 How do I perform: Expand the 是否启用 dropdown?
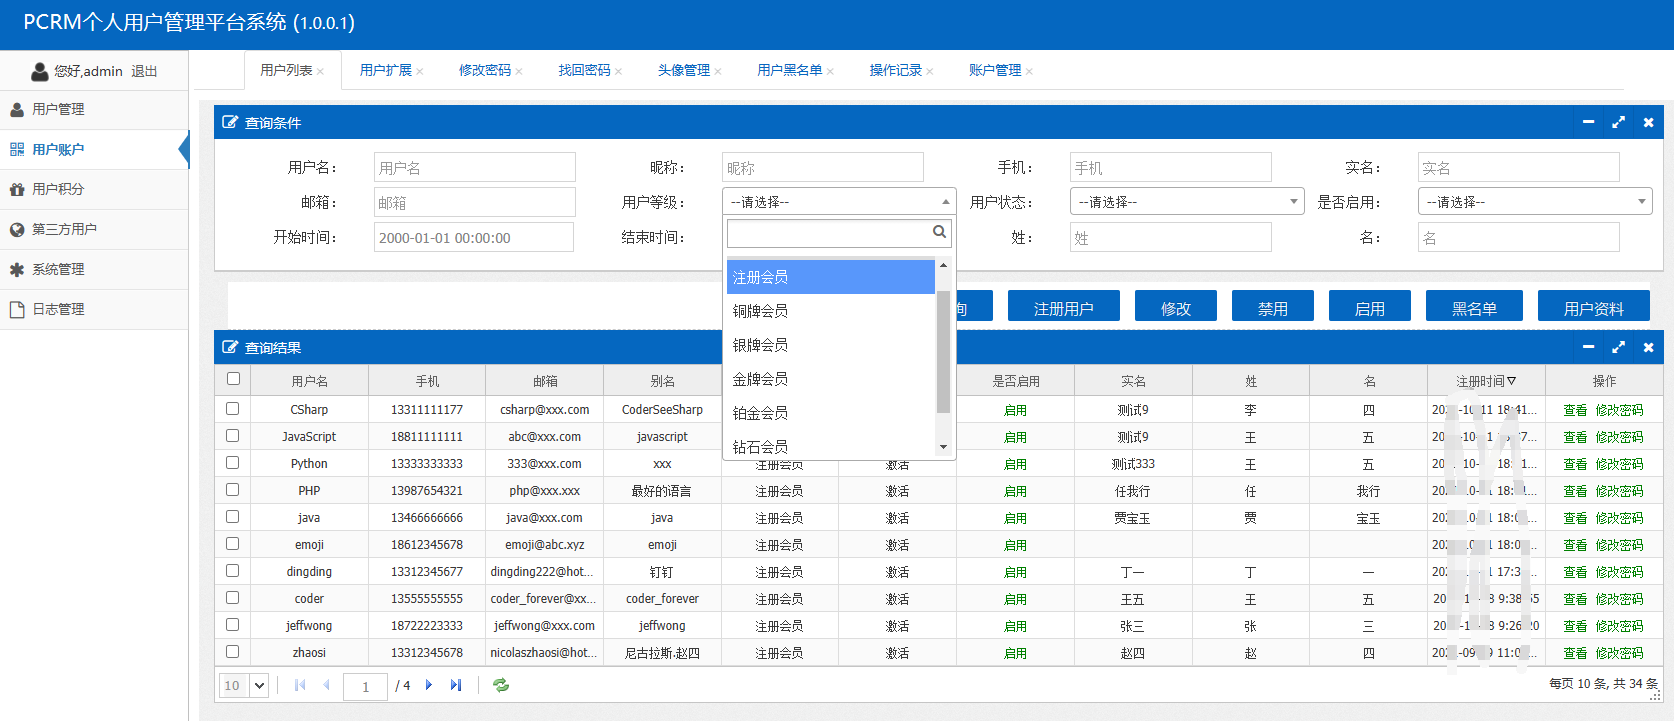1534,202
